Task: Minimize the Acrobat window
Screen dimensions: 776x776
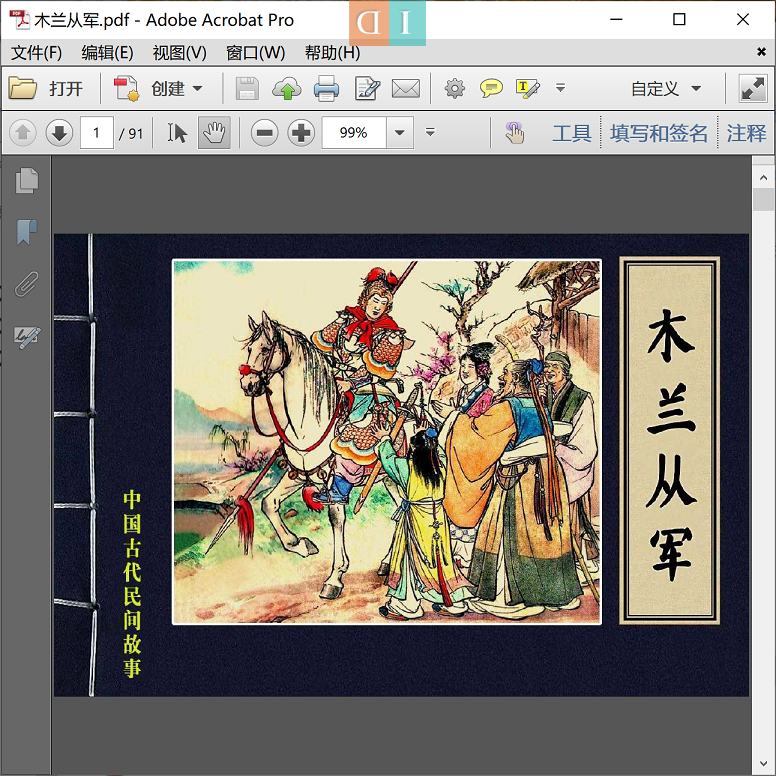Action: pos(616,19)
